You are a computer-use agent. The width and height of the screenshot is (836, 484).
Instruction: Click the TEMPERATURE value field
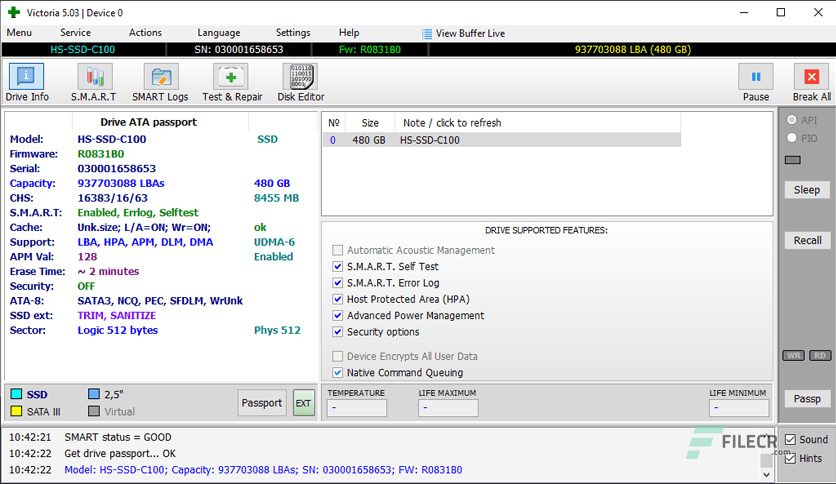[357, 408]
